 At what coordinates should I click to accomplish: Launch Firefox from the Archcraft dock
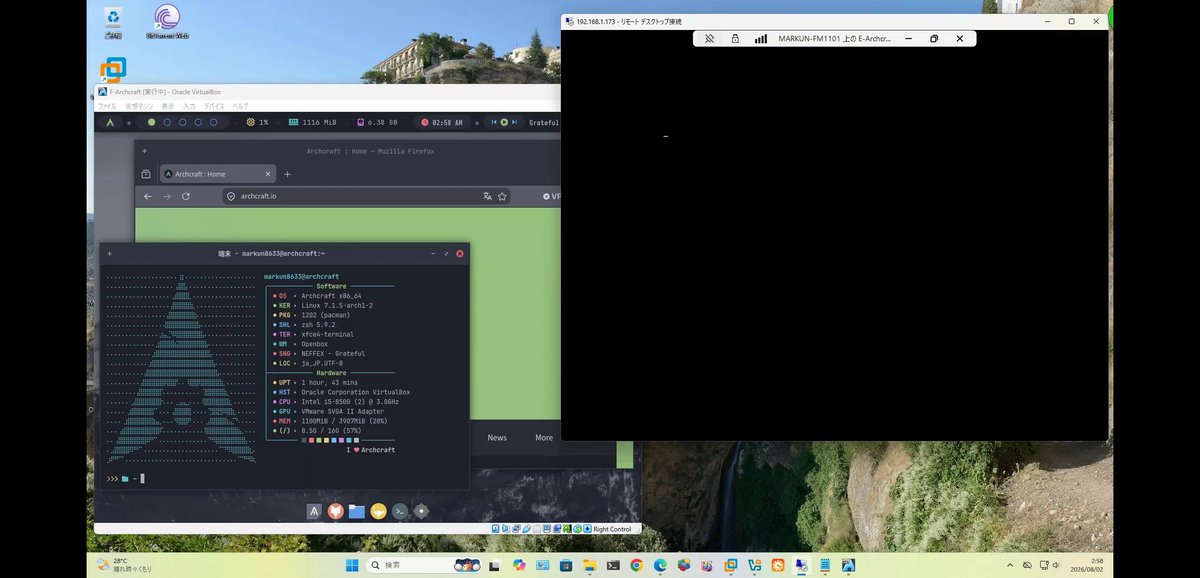point(336,511)
